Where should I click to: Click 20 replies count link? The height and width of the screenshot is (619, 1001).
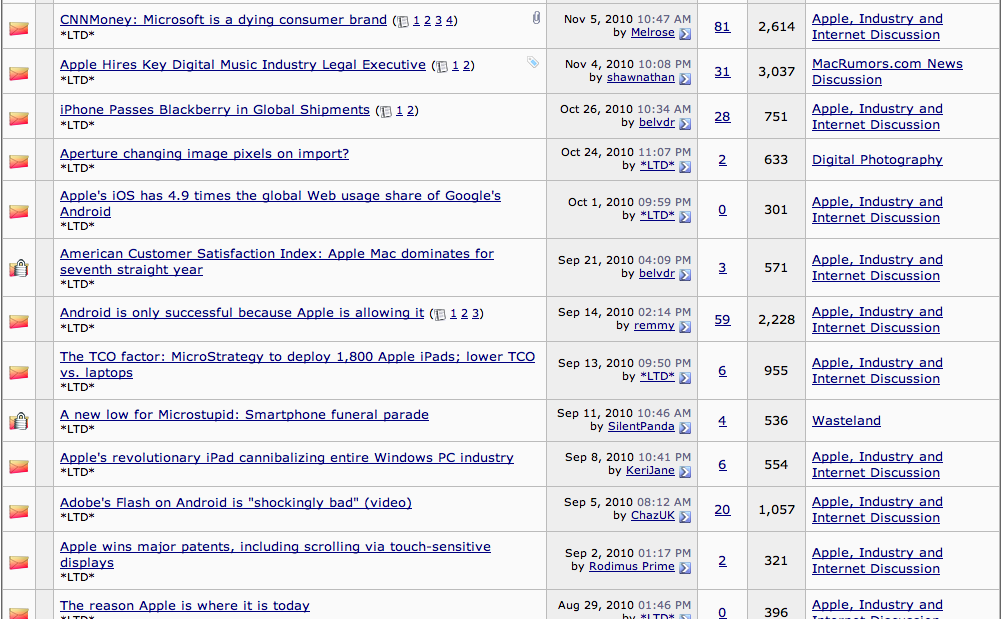pyautogui.click(x=722, y=510)
